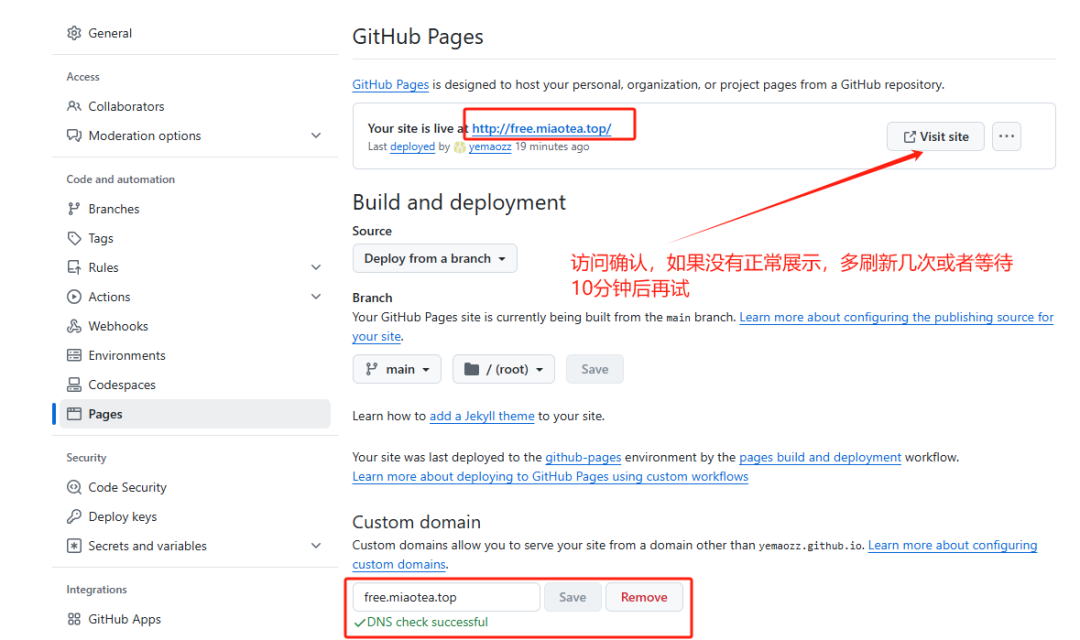This screenshot has height=640, width=1080.
Task: Expand the Actions section chevron
Action: [x=316, y=297]
